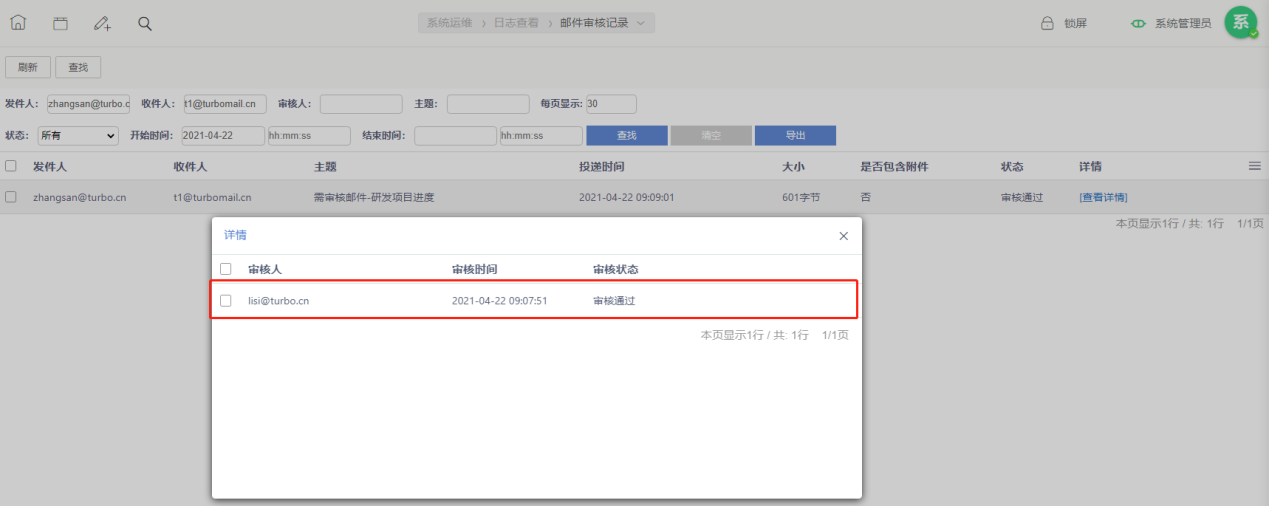The height and width of the screenshot is (506, 1269).
Task: Open the column settings hamburger icon
Action: tap(1254, 166)
